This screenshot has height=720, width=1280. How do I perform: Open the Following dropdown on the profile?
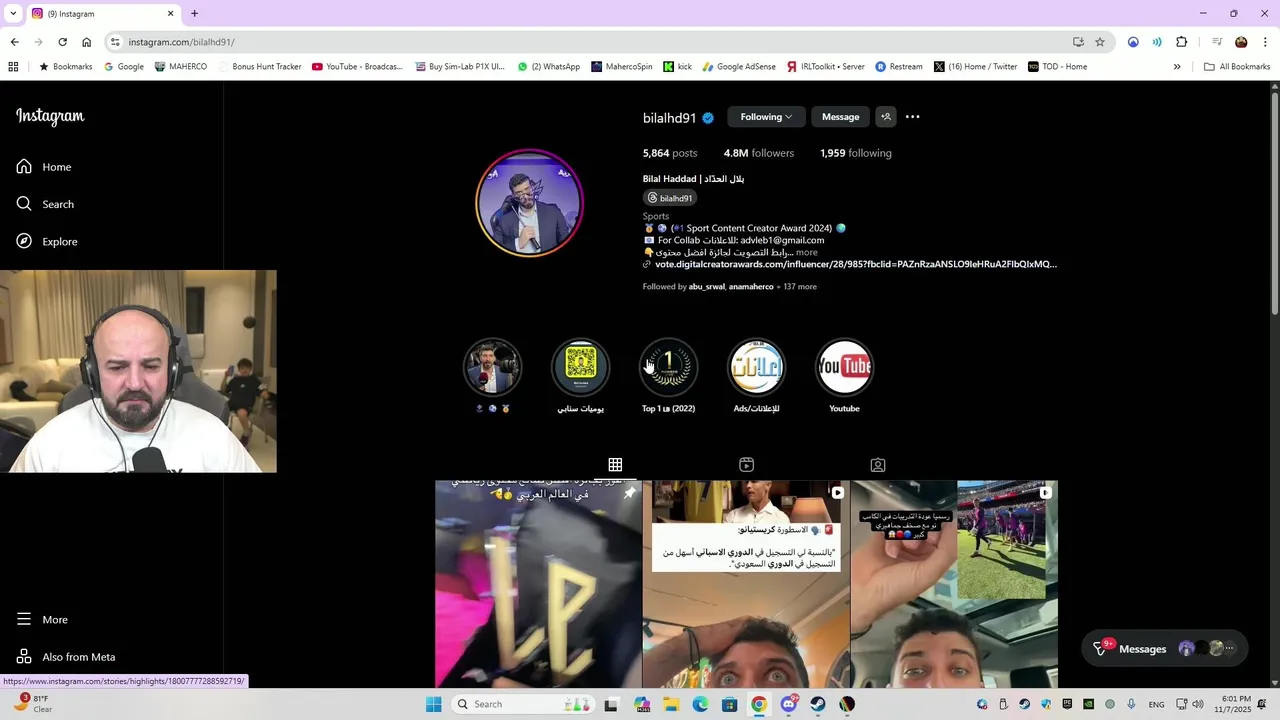coord(766,117)
